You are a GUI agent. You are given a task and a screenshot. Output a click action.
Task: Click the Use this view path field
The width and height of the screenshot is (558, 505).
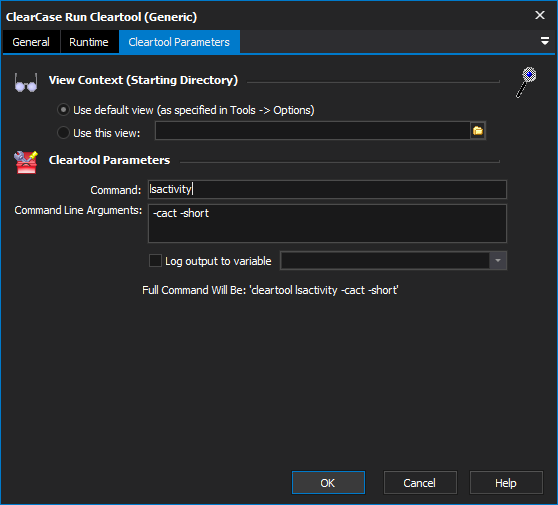pyautogui.click(x=313, y=131)
